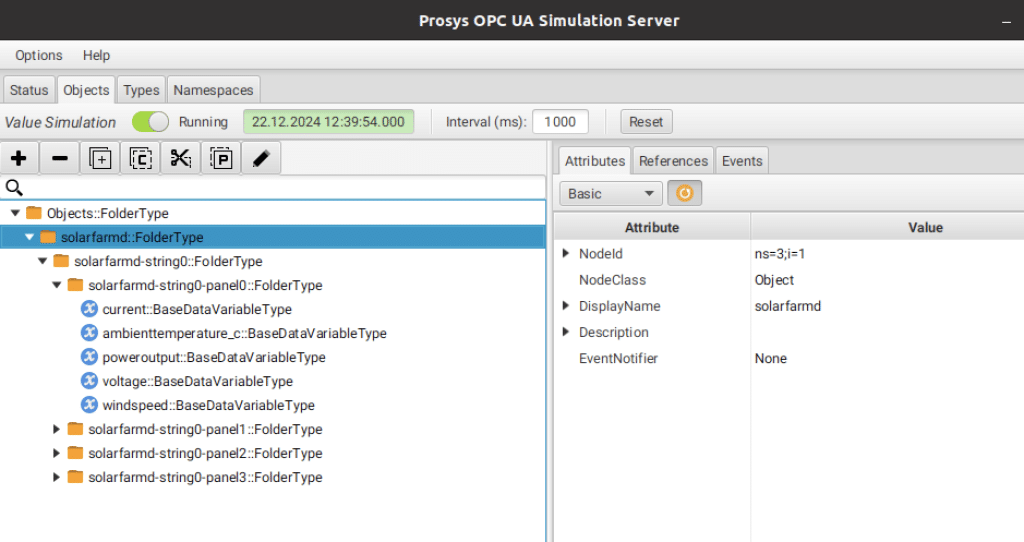Screen dimensions: 1024x542
Task: Click the orange refresh attributes icon
Action: pyautogui.click(x=684, y=193)
